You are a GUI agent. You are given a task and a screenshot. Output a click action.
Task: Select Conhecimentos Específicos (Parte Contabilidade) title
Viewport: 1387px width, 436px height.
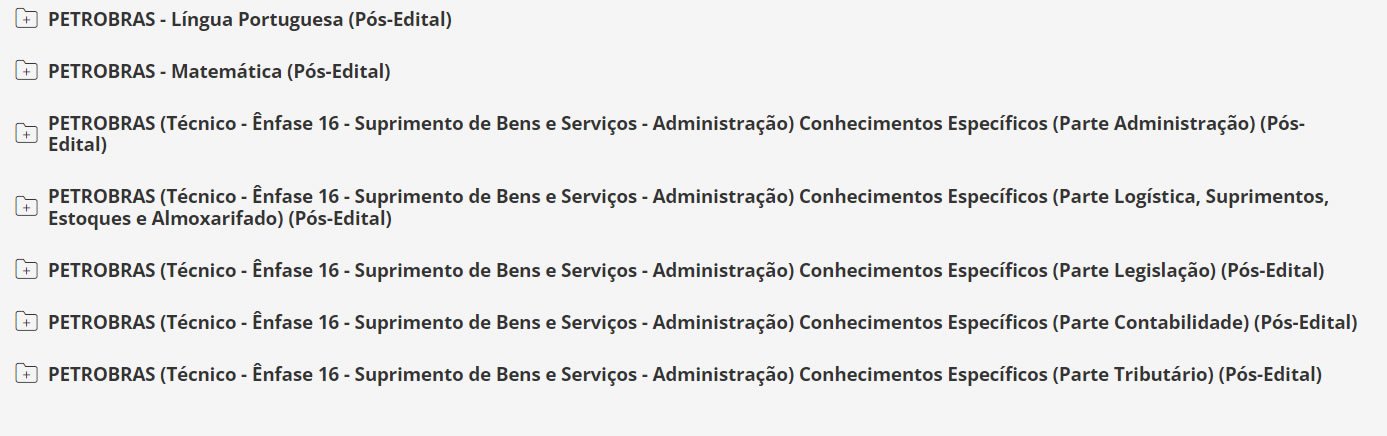[702, 322]
